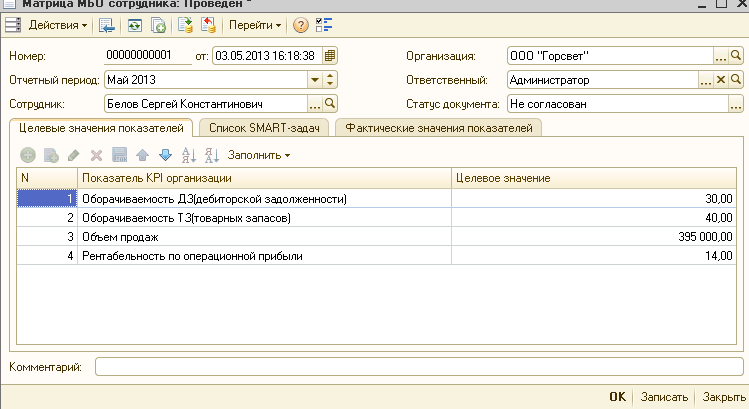Click the Целевое значение column header

594,178
